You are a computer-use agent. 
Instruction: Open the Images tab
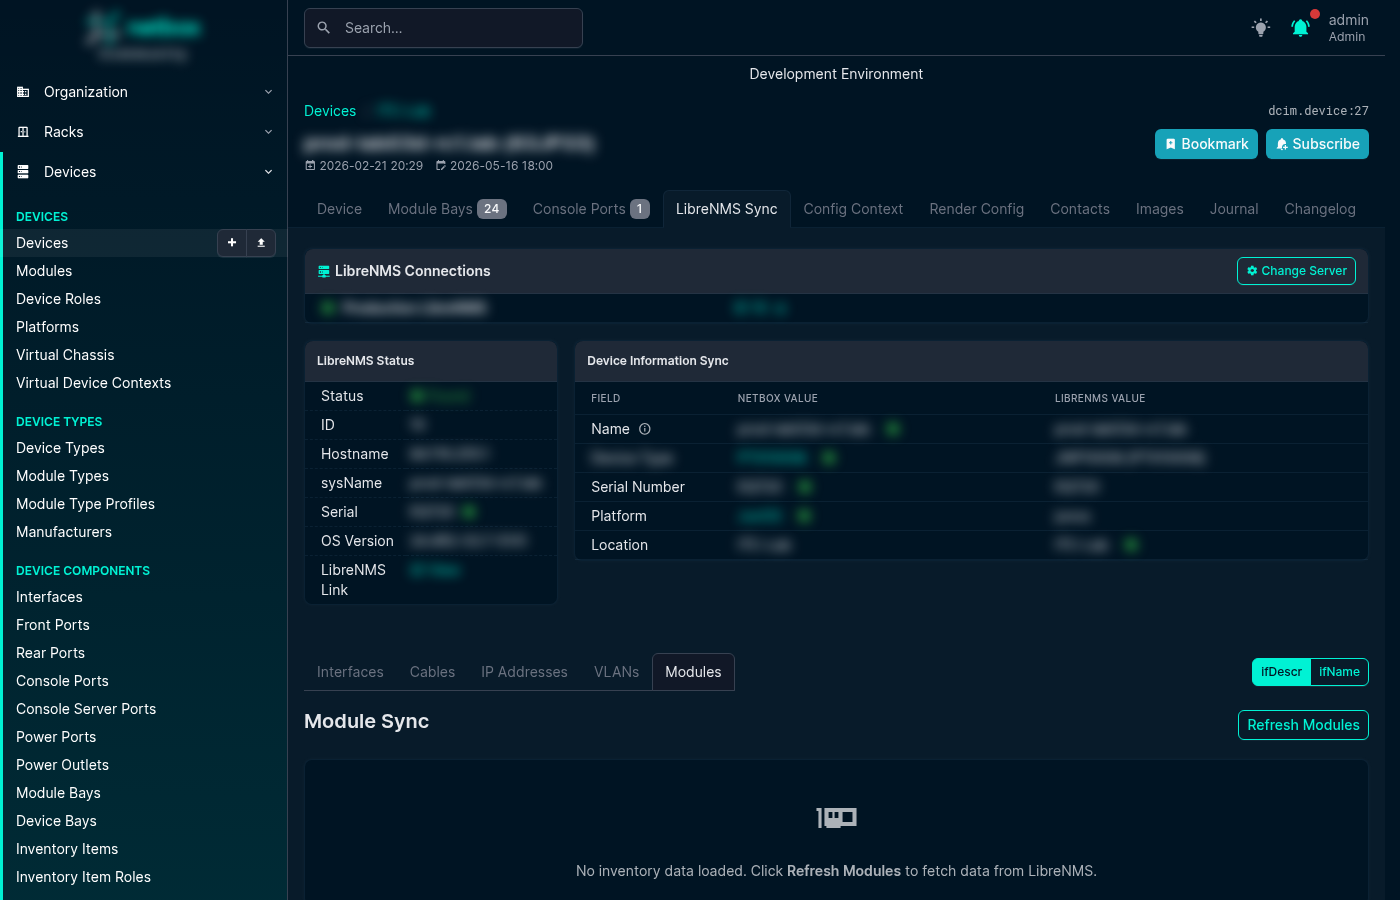[1159, 209]
